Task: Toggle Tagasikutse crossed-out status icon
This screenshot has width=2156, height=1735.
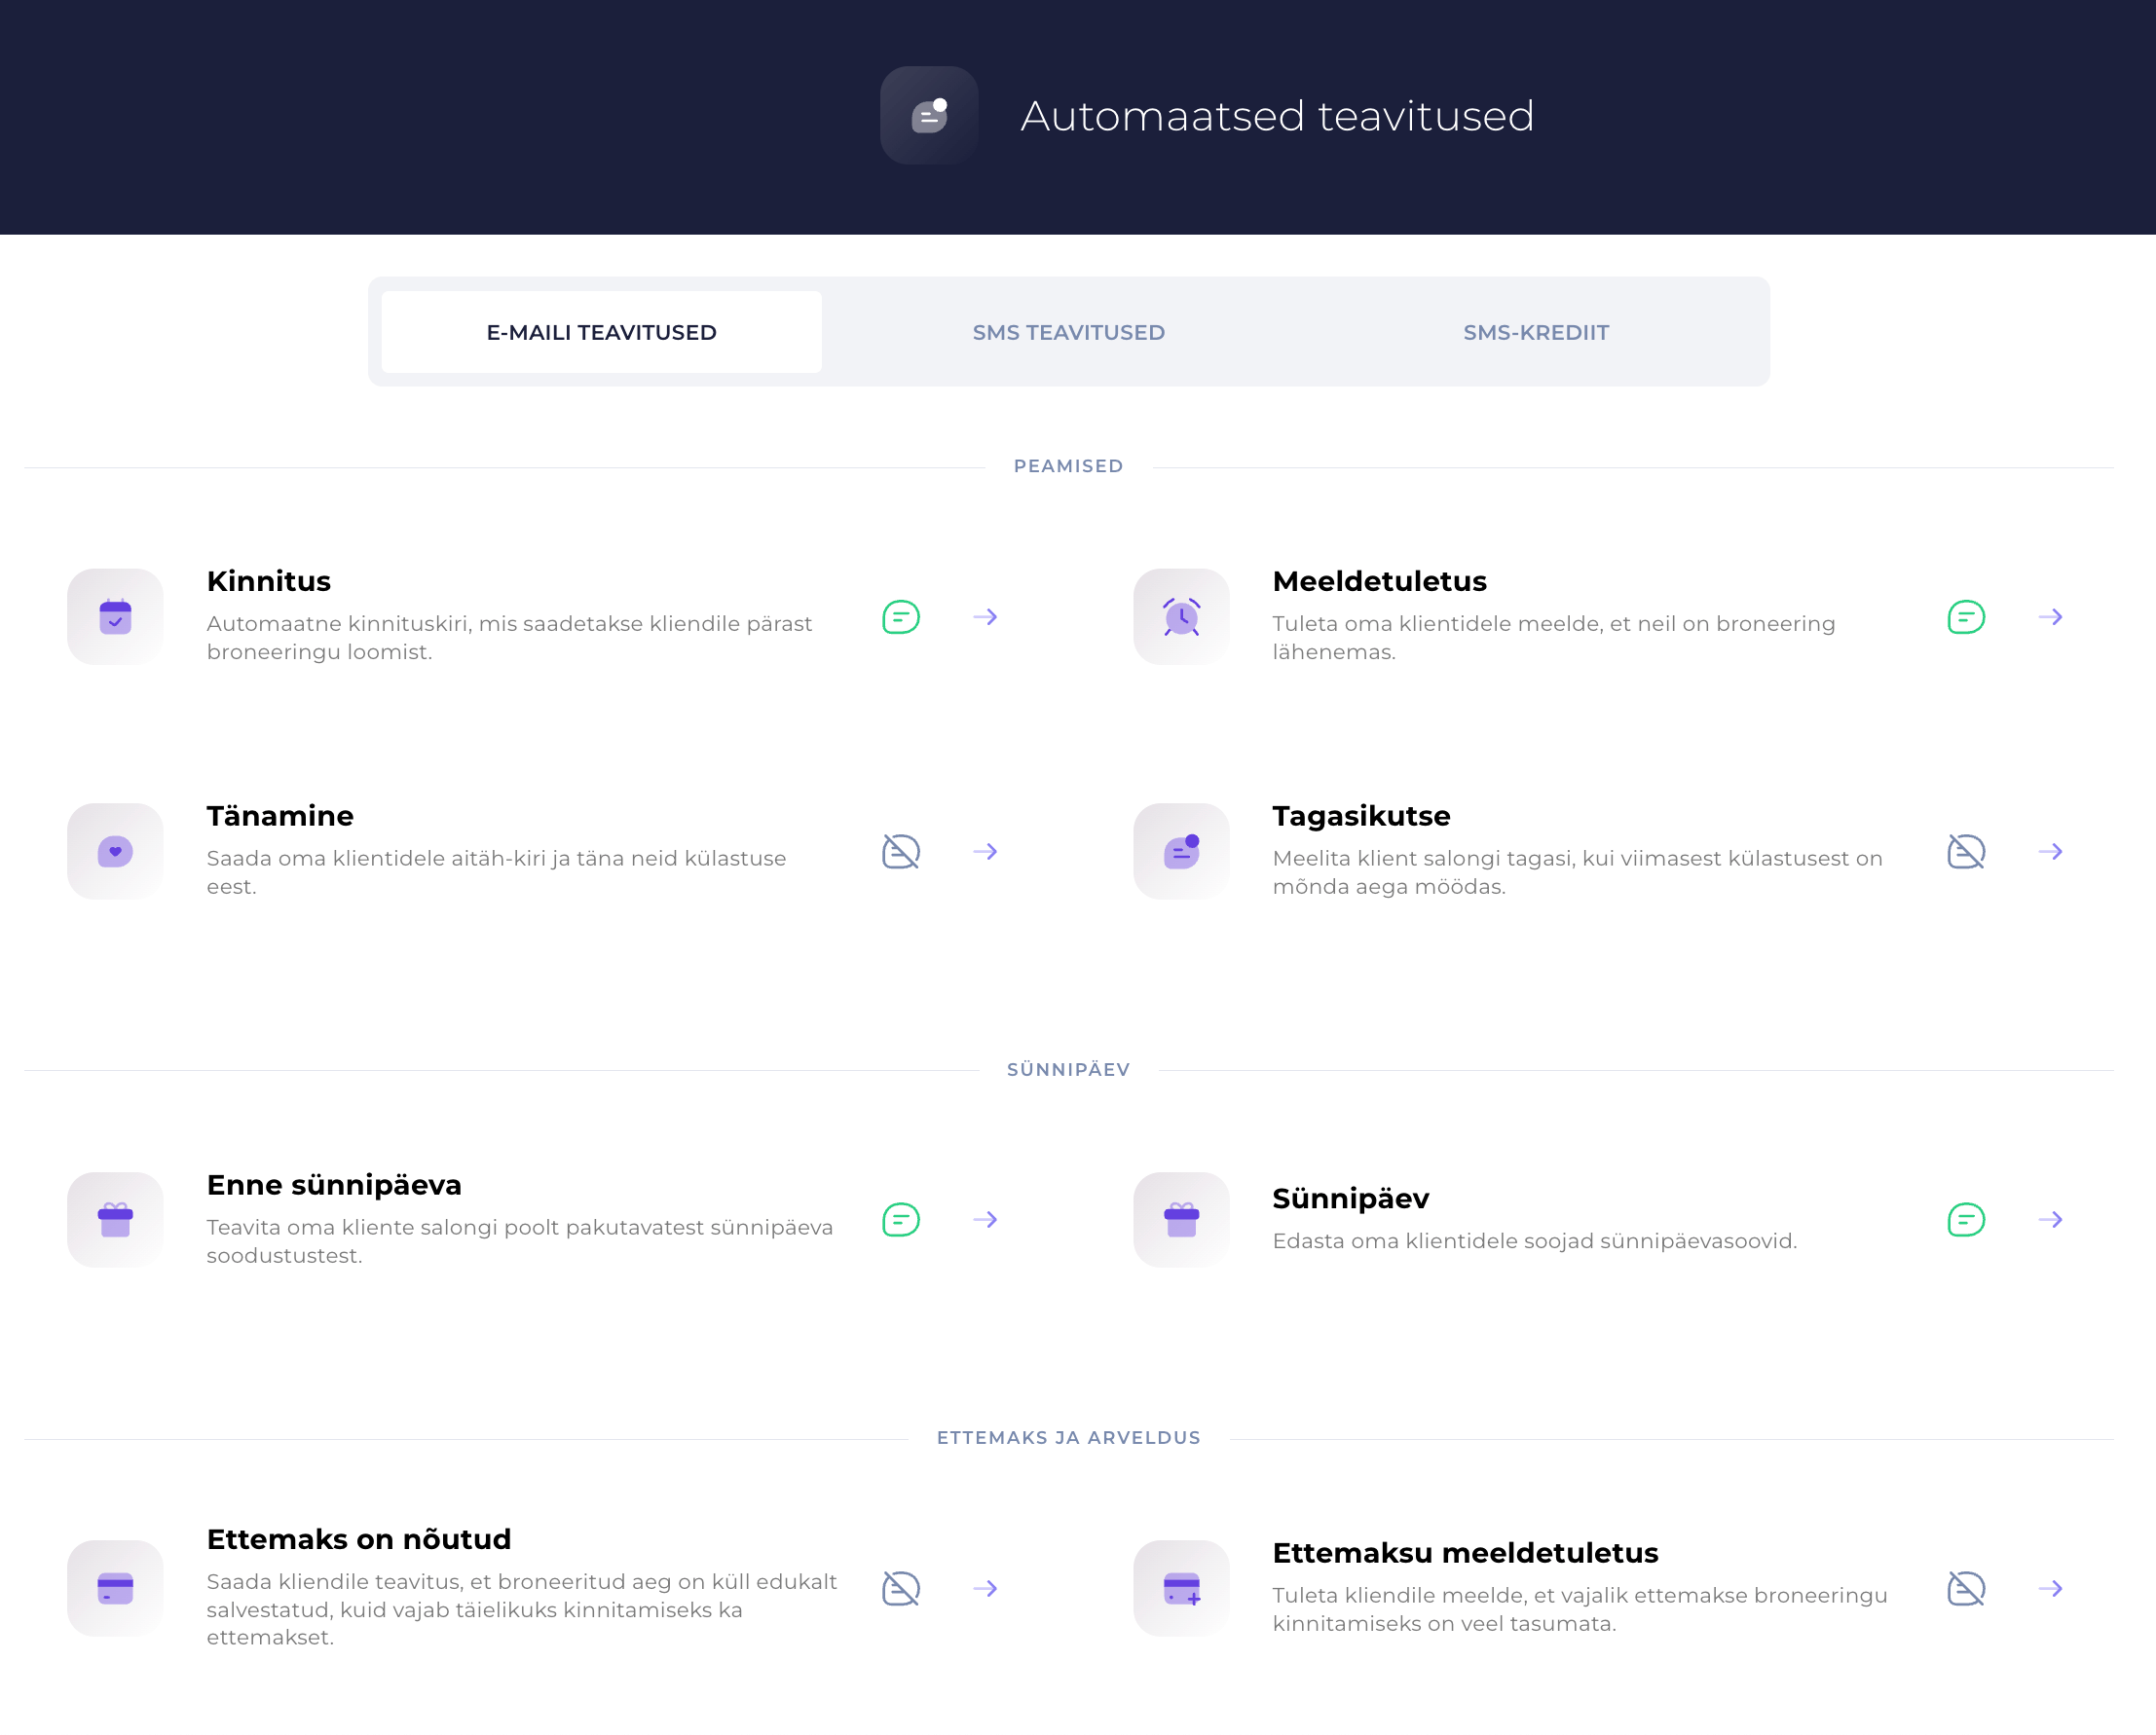Action: tap(1965, 851)
